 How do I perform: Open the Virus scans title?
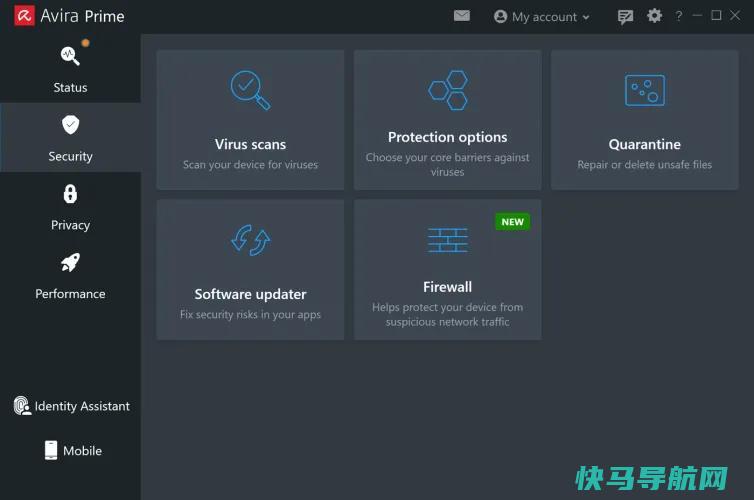pos(251,144)
